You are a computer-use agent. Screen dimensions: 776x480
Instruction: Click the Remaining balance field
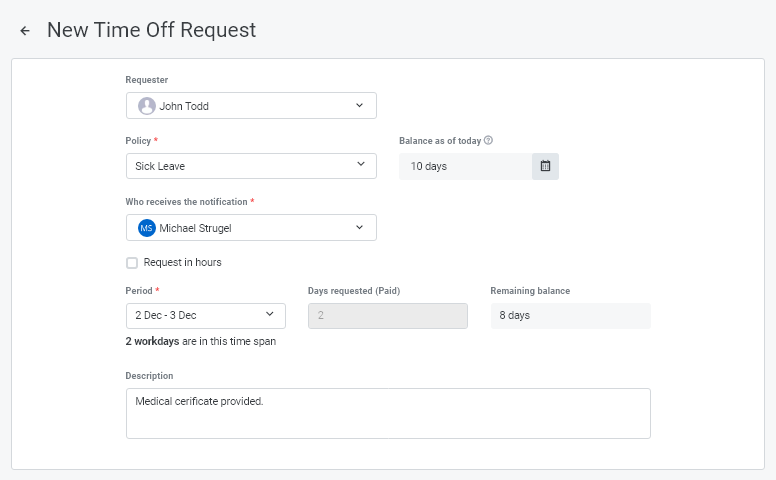click(x=570, y=316)
